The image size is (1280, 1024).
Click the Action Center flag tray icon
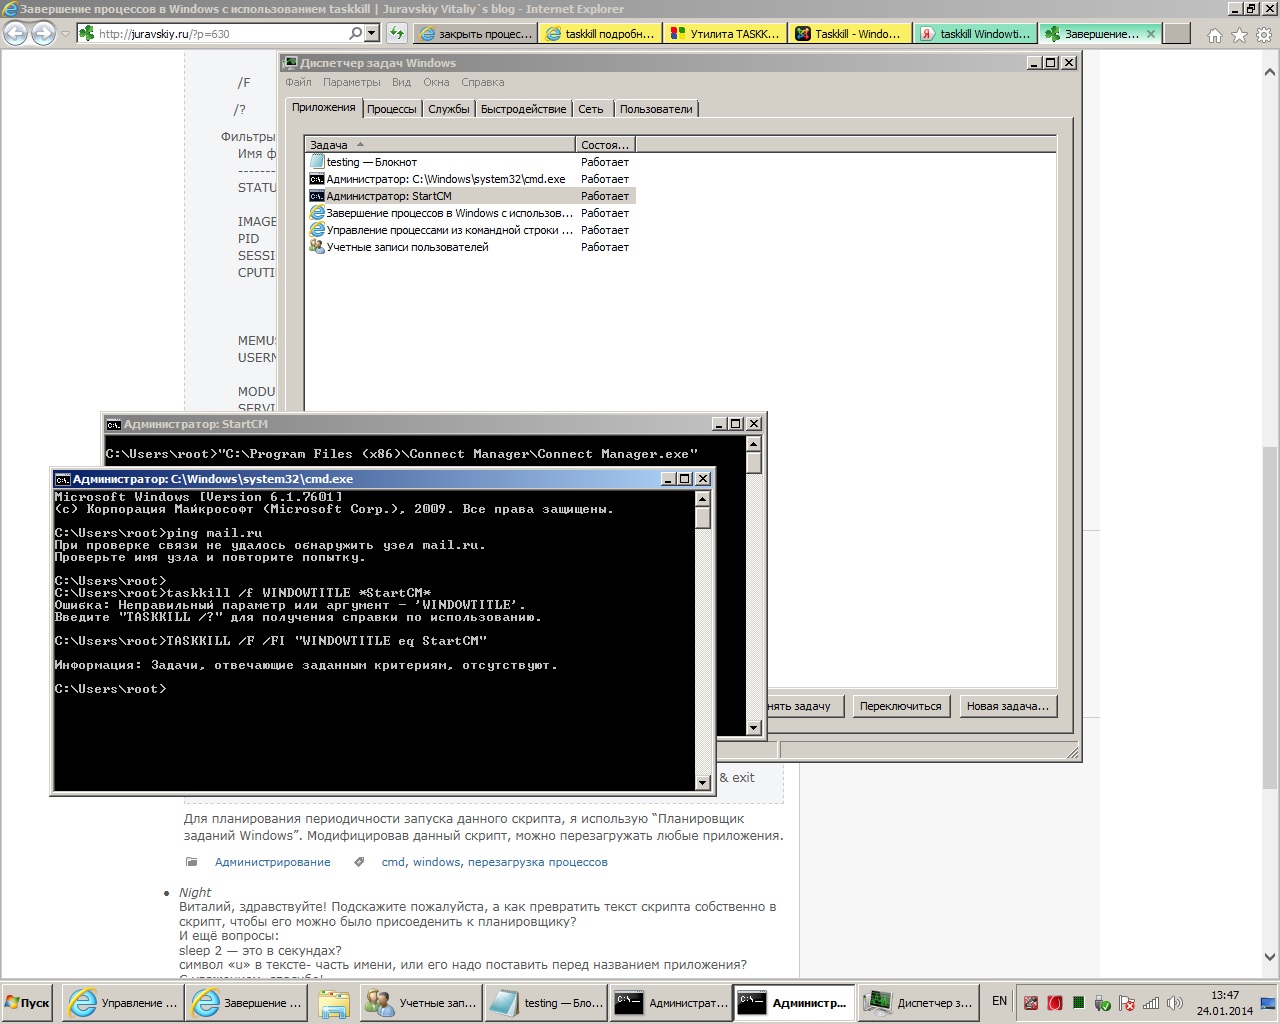coord(1127,1003)
